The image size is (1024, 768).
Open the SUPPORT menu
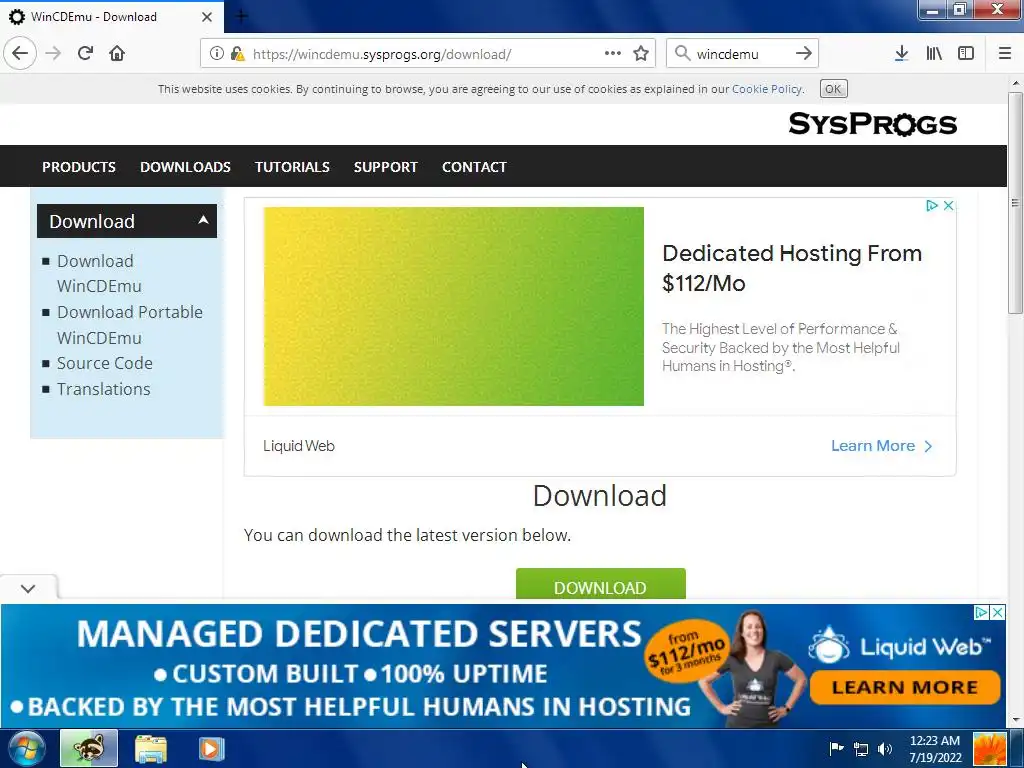point(386,167)
